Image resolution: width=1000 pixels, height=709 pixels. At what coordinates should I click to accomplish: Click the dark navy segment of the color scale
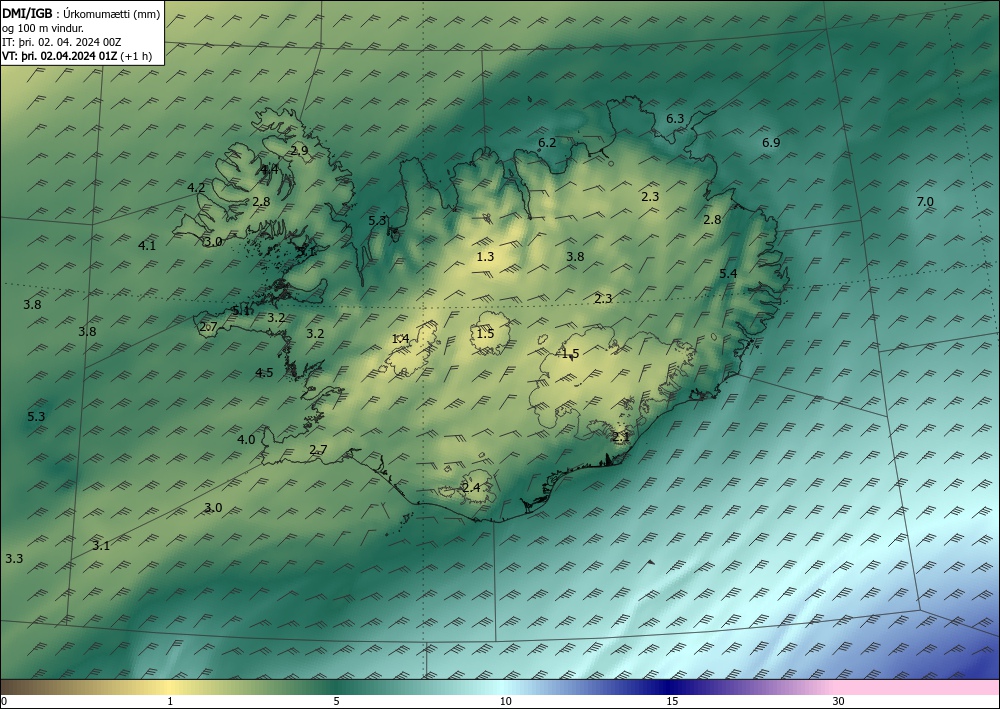pos(666,687)
